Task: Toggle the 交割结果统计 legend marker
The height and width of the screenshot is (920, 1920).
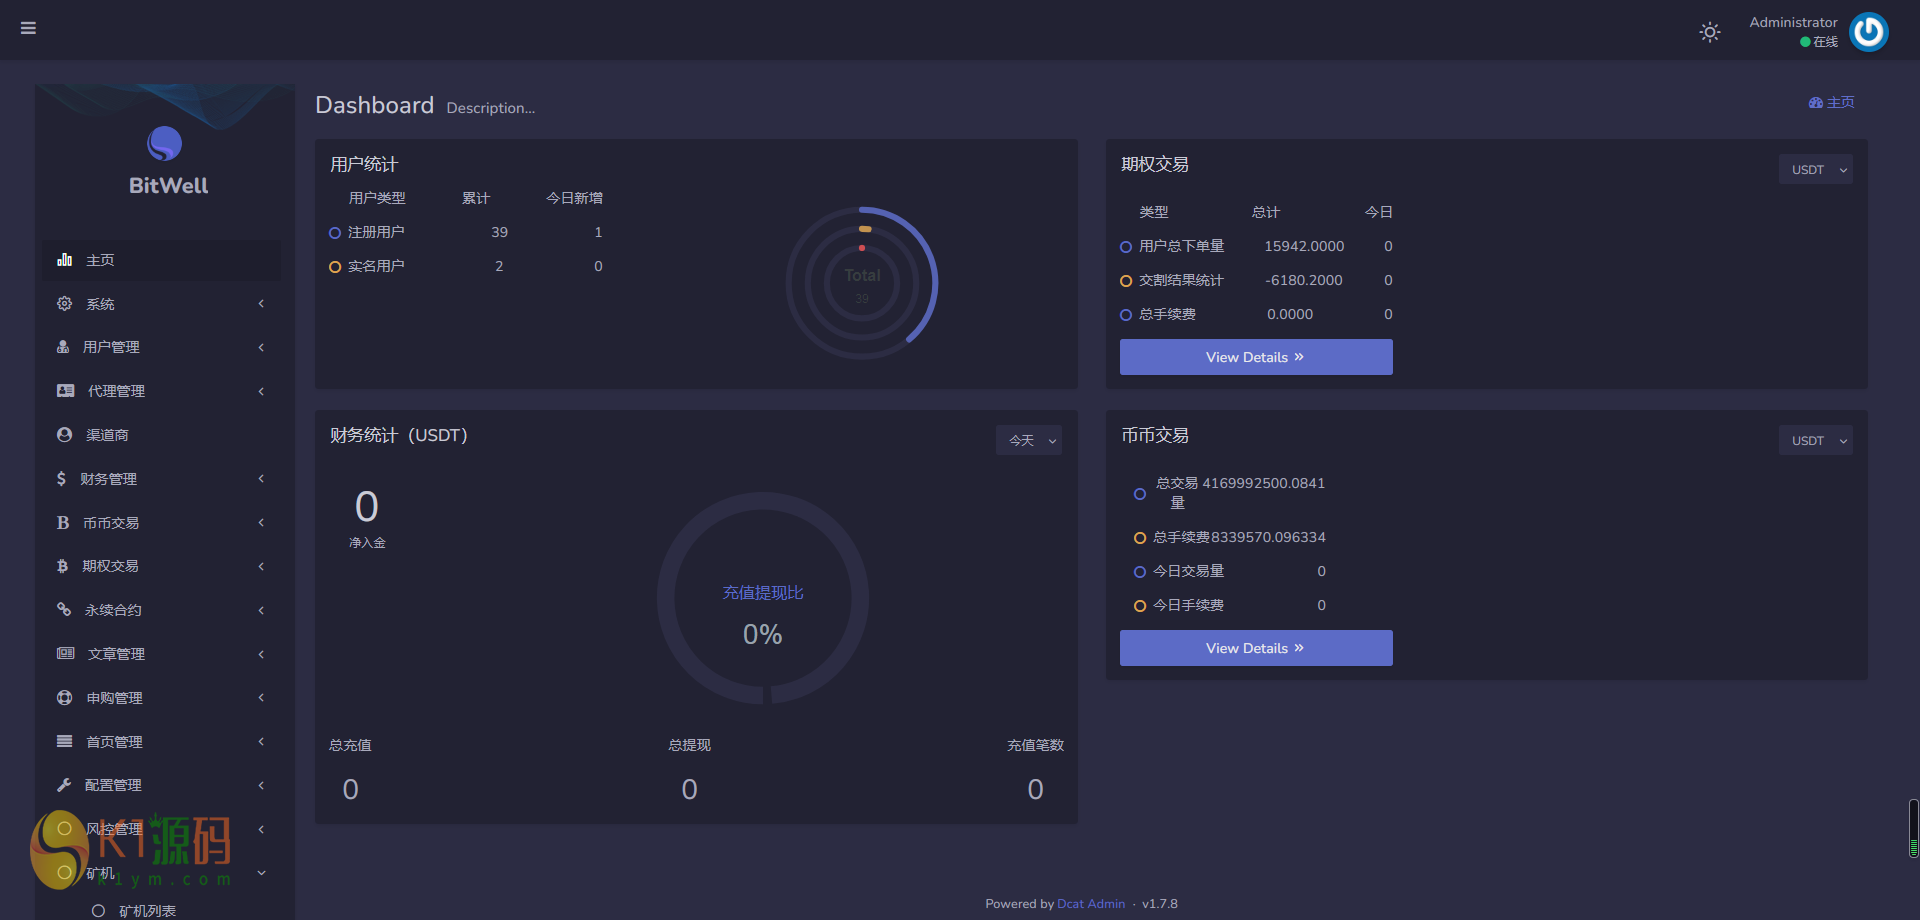Action: coord(1126,281)
